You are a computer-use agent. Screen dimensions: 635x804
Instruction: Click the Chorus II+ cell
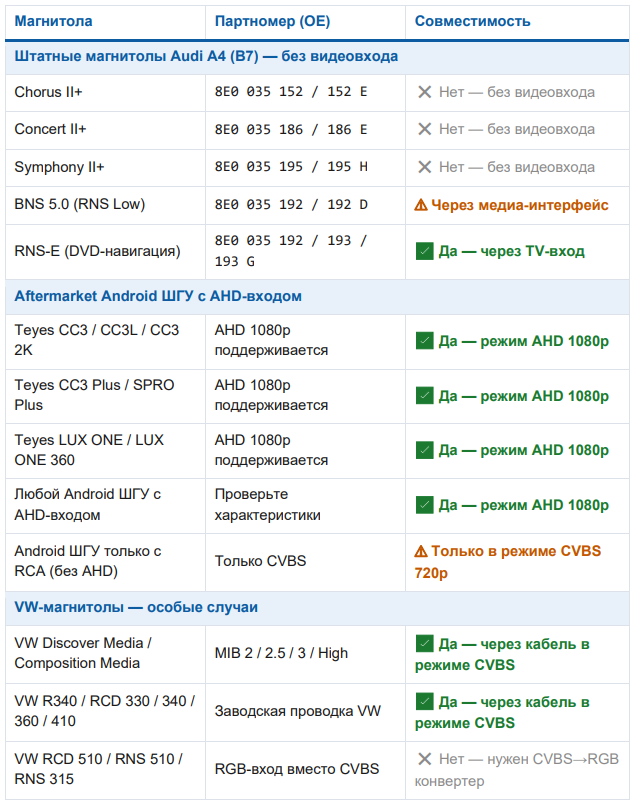coord(105,92)
